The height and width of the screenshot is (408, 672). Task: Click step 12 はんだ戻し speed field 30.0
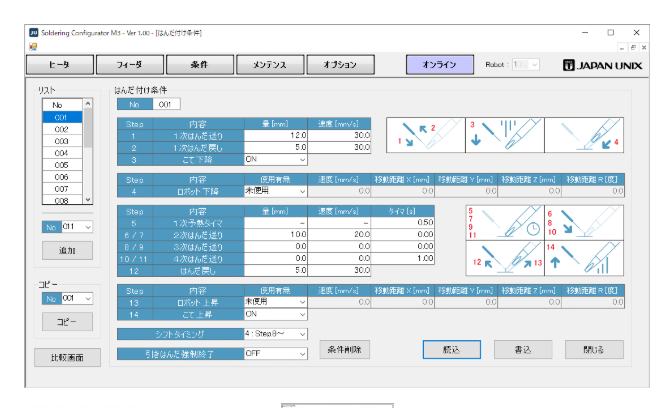(x=339, y=270)
